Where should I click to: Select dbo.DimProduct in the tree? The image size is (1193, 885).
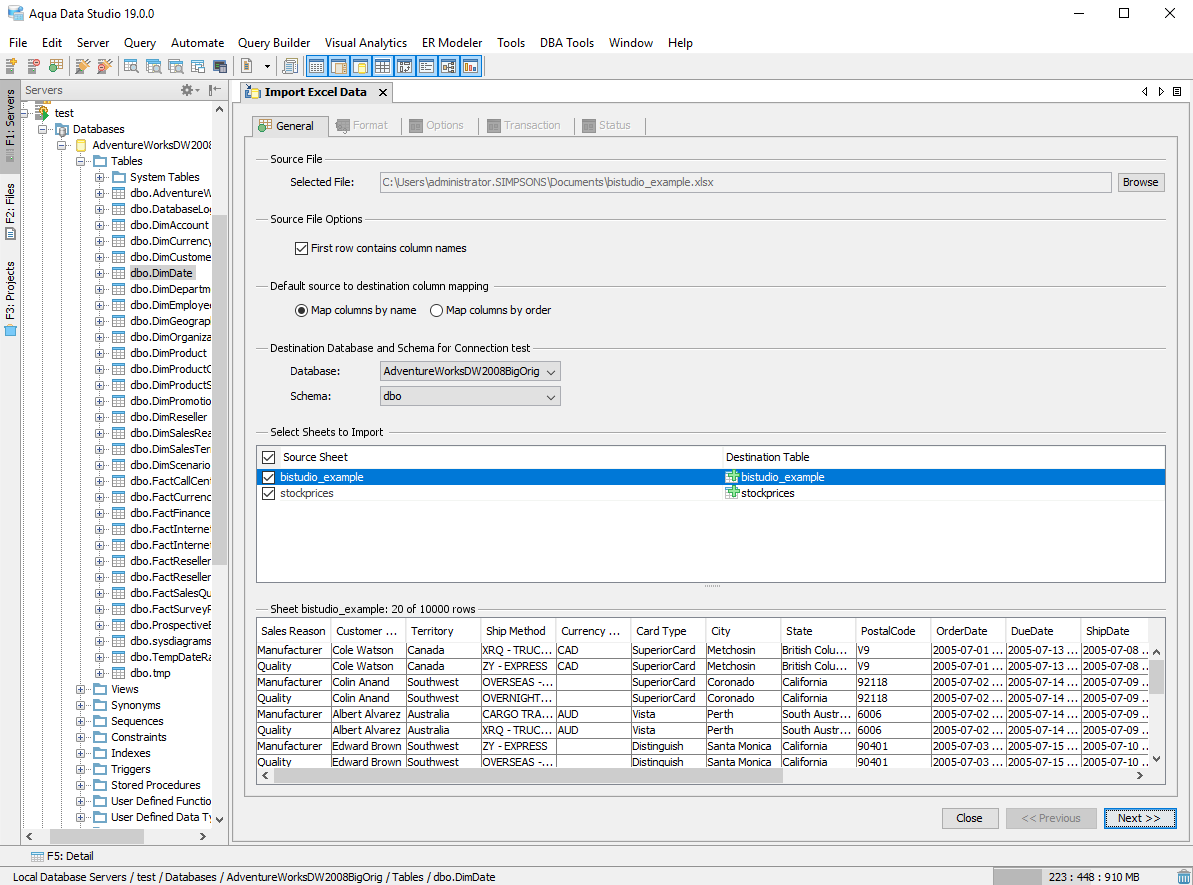point(168,353)
